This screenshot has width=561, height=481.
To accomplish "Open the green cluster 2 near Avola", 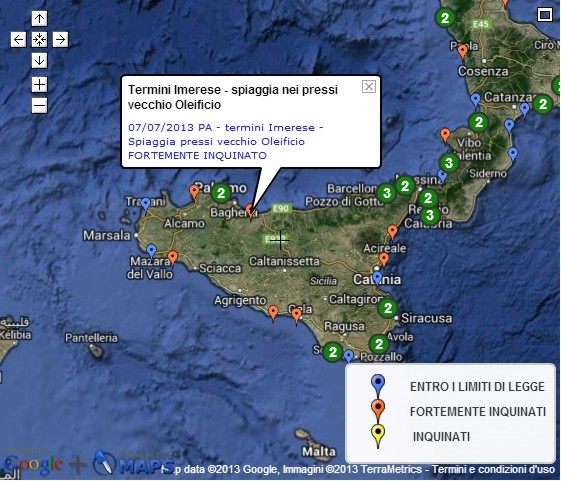I will point(379,344).
